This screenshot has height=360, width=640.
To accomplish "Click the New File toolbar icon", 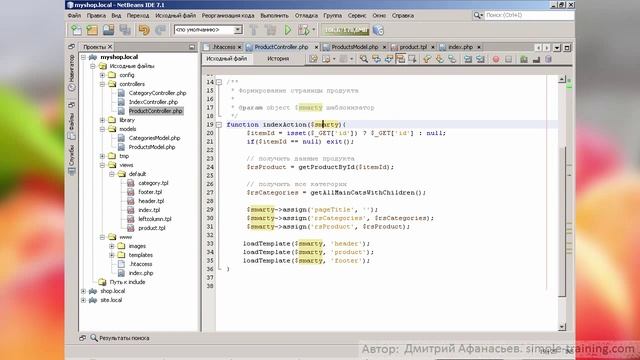I will click(76, 30).
